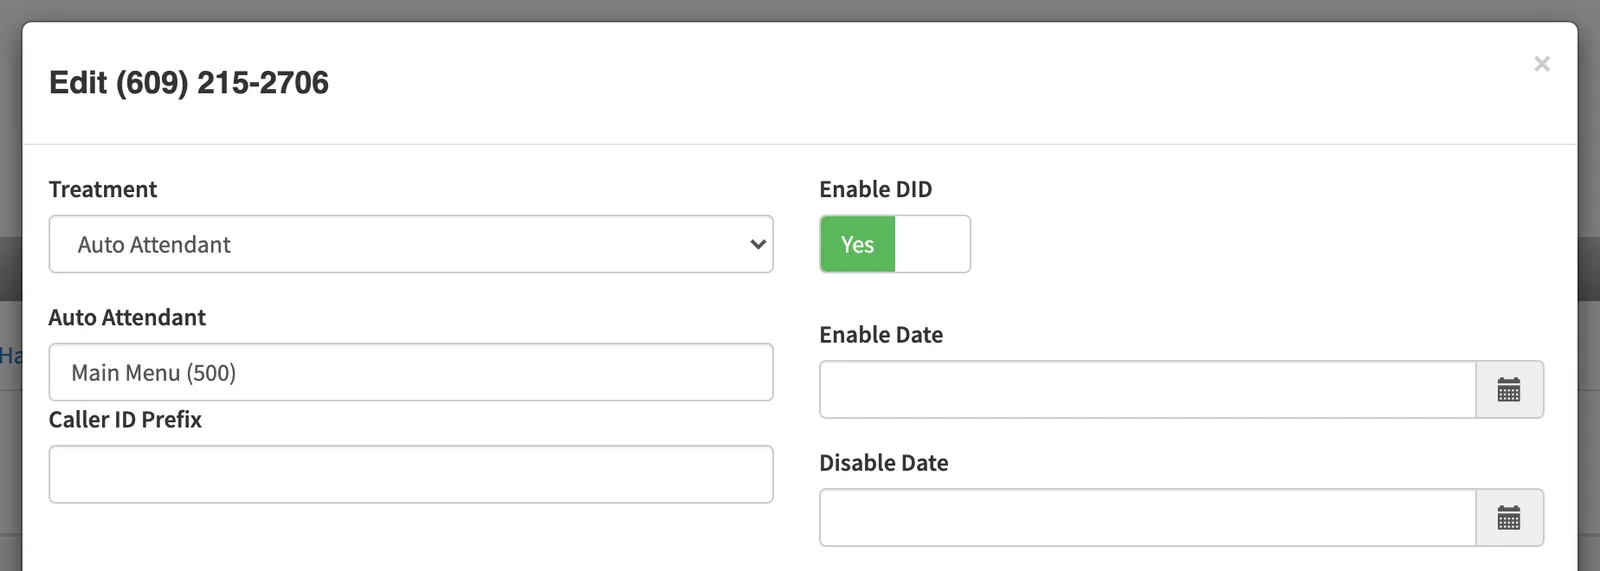Click into the Disable Date field

(1148, 517)
